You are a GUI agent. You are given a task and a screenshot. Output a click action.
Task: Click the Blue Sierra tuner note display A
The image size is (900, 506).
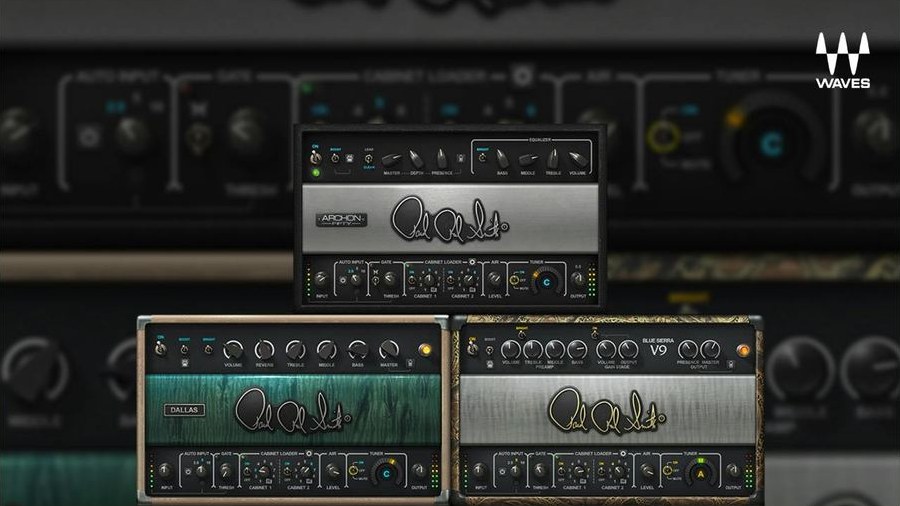click(701, 474)
